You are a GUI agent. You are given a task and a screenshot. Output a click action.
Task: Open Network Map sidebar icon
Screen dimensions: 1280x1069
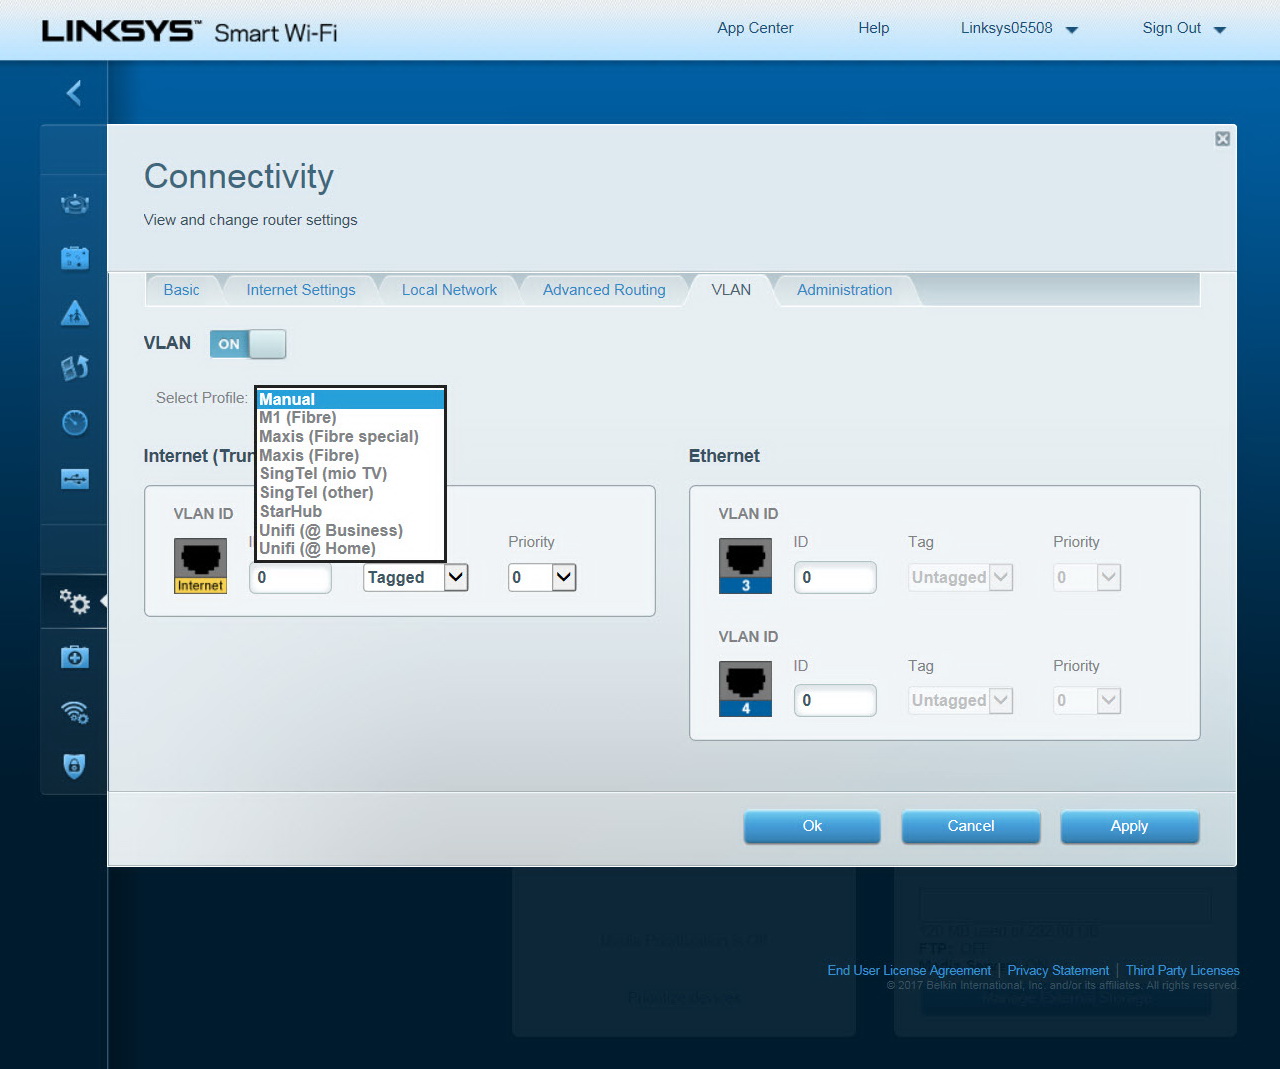point(75,204)
